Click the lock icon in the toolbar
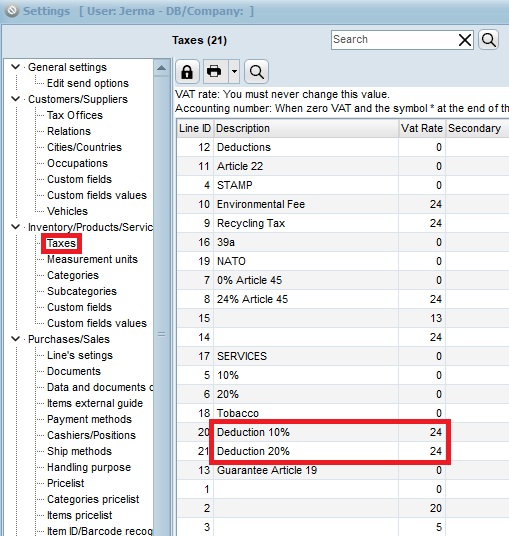 pyautogui.click(x=187, y=72)
